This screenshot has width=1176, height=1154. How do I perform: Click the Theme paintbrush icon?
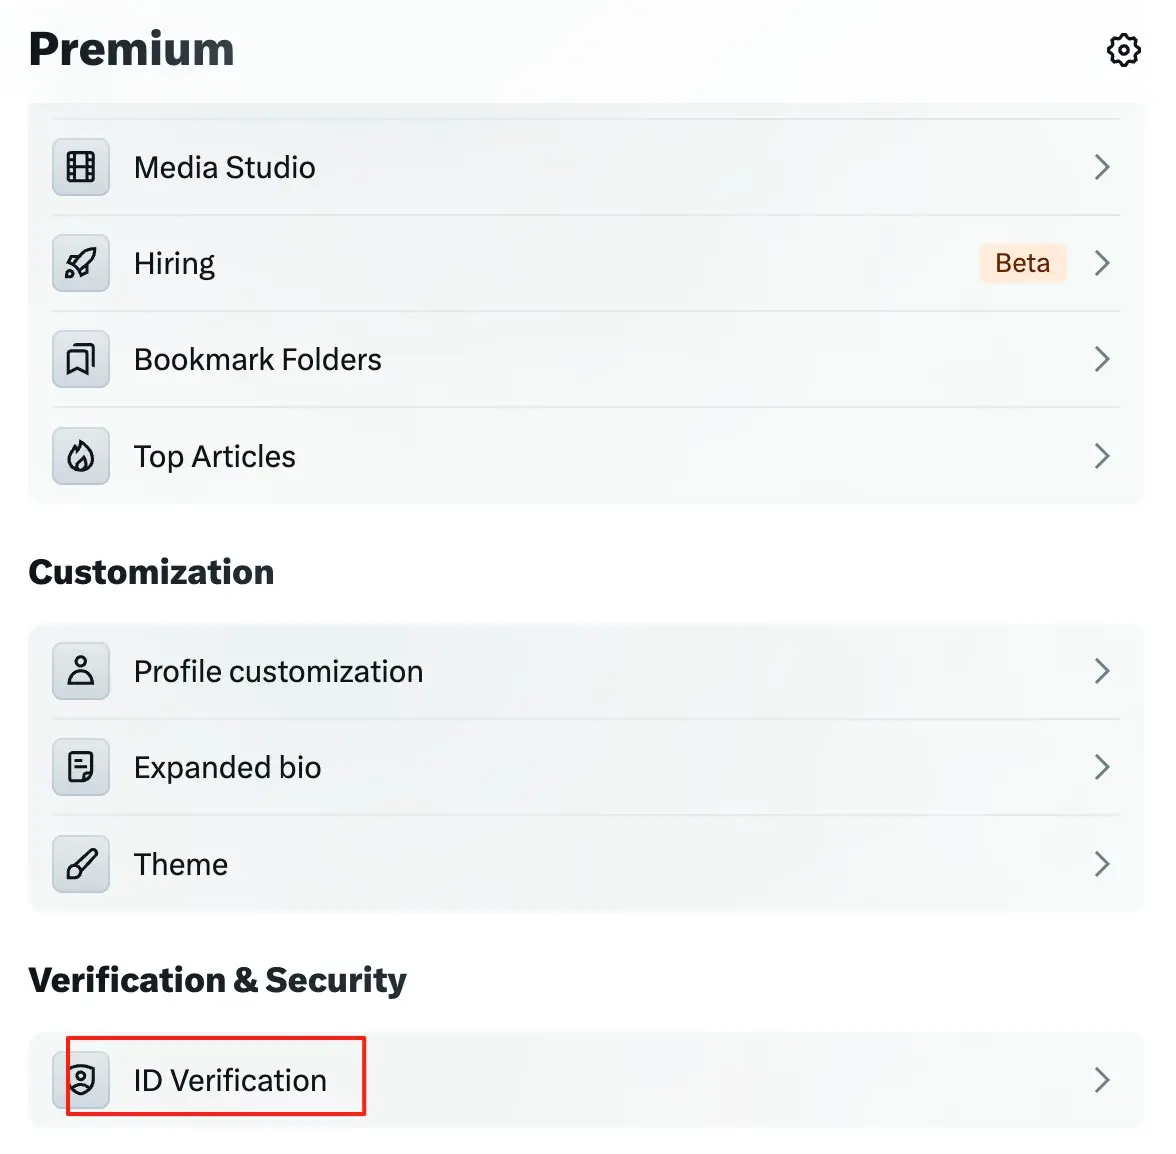coord(81,864)
